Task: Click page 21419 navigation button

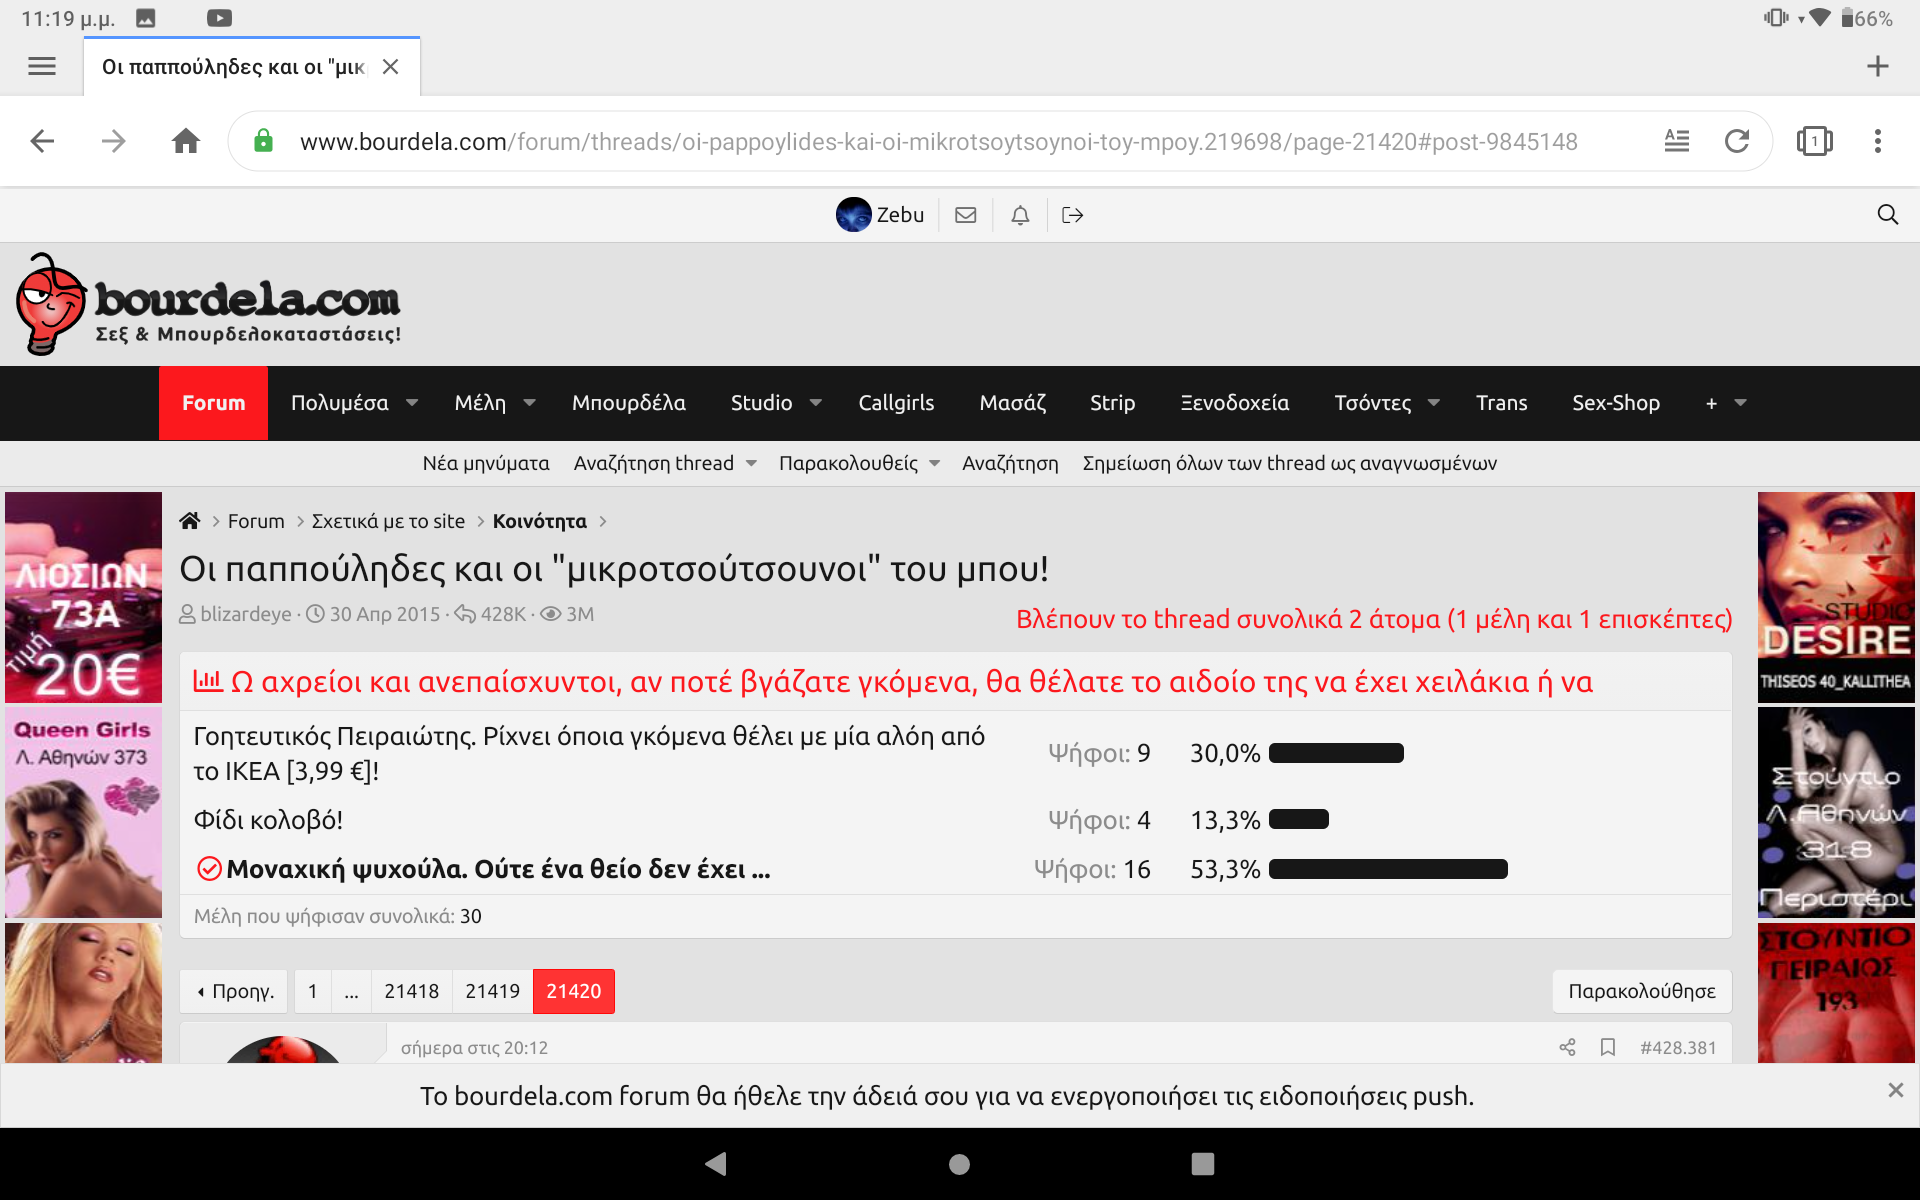Action: (492, 990)
